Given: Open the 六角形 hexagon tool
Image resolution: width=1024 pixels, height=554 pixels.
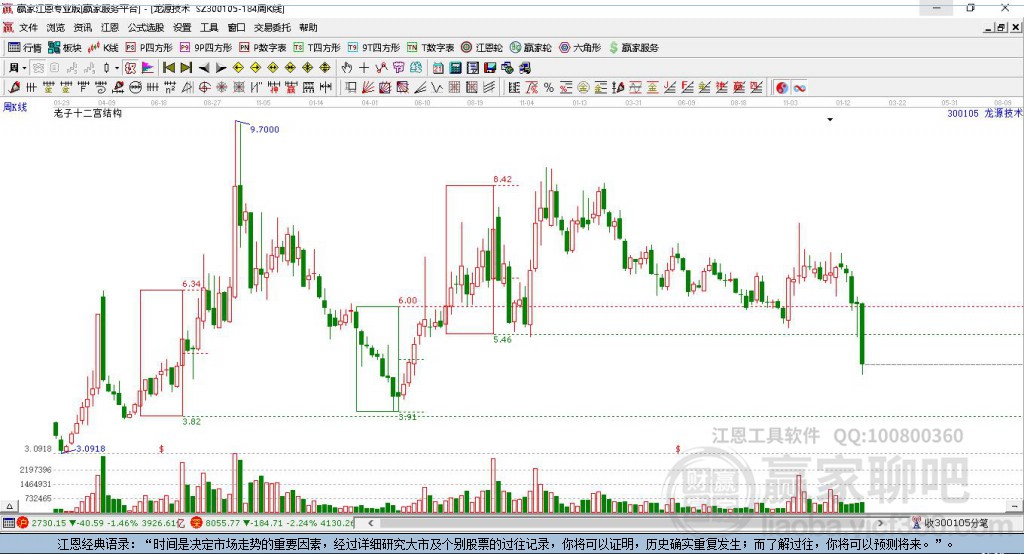Looking at the screenshot, I should pyautogui.click(x=580, y=48).
